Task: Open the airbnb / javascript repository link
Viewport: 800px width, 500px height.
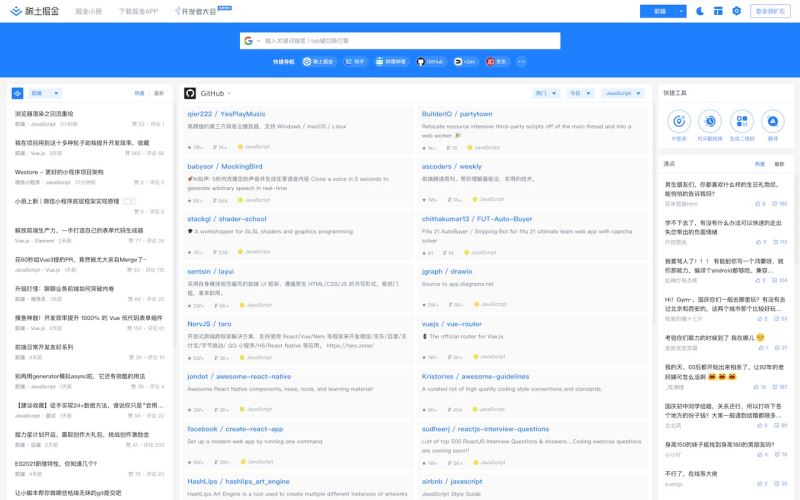Action: (x=452, y=482)
